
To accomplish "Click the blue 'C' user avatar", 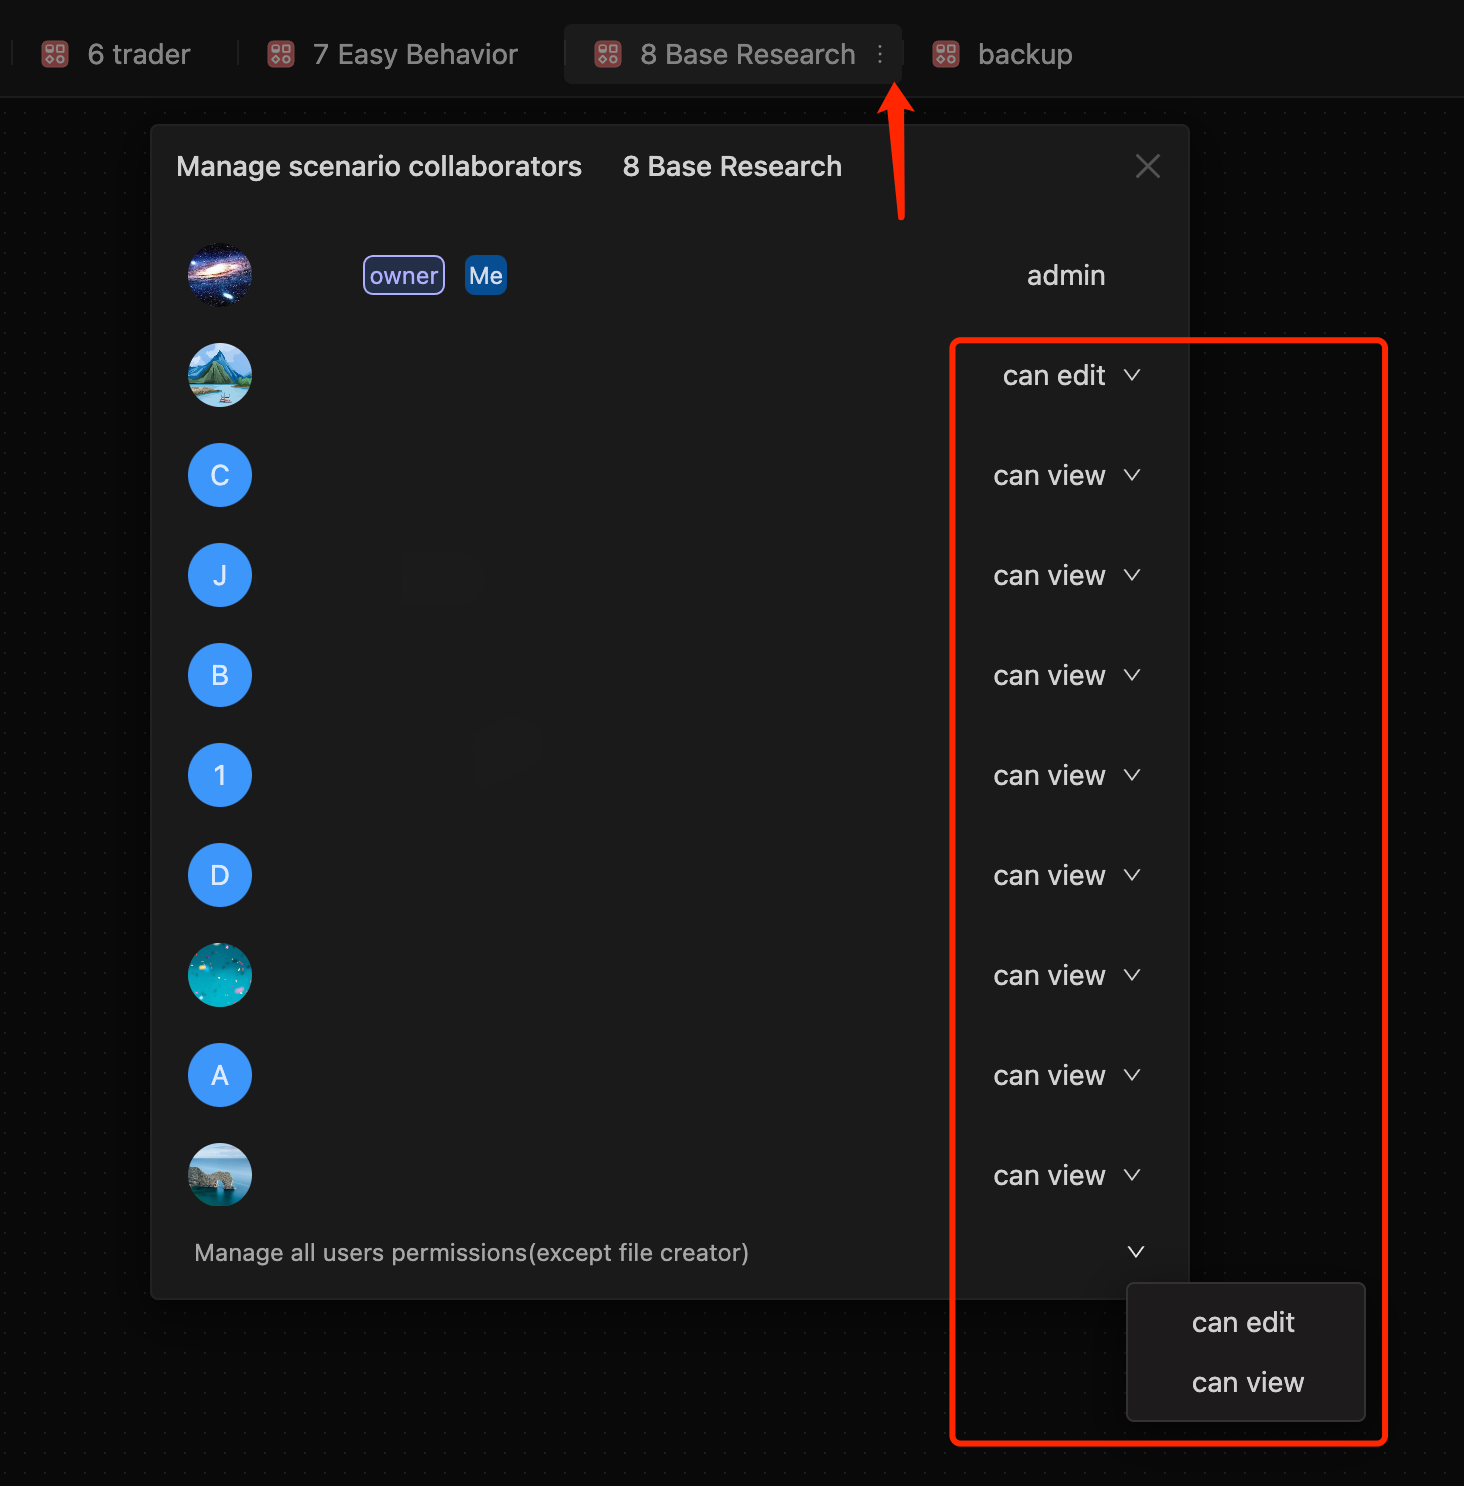I will [220, 475].
